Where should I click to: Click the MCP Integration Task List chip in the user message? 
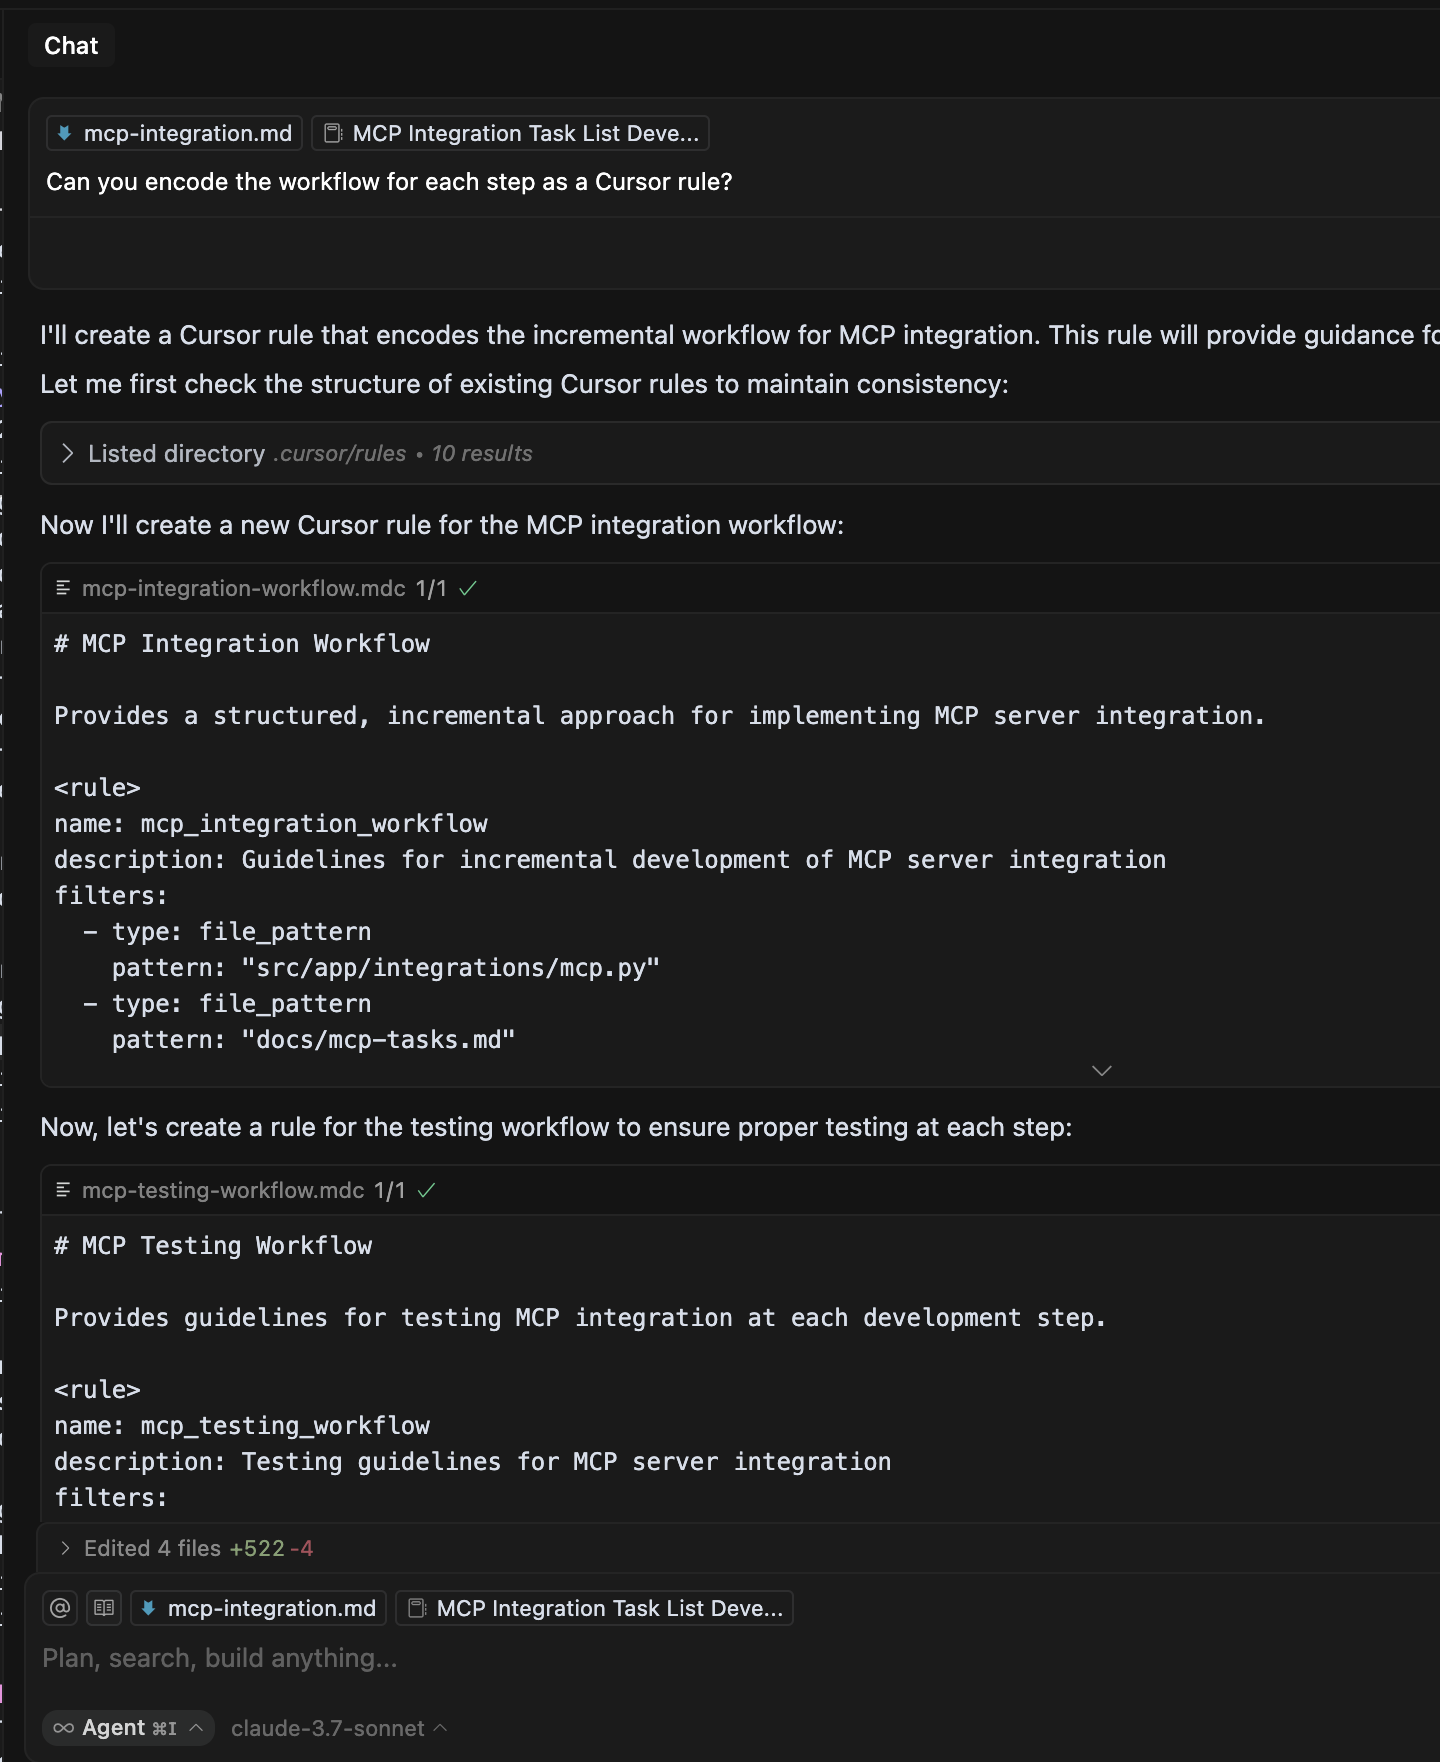[x=510, y=133]
